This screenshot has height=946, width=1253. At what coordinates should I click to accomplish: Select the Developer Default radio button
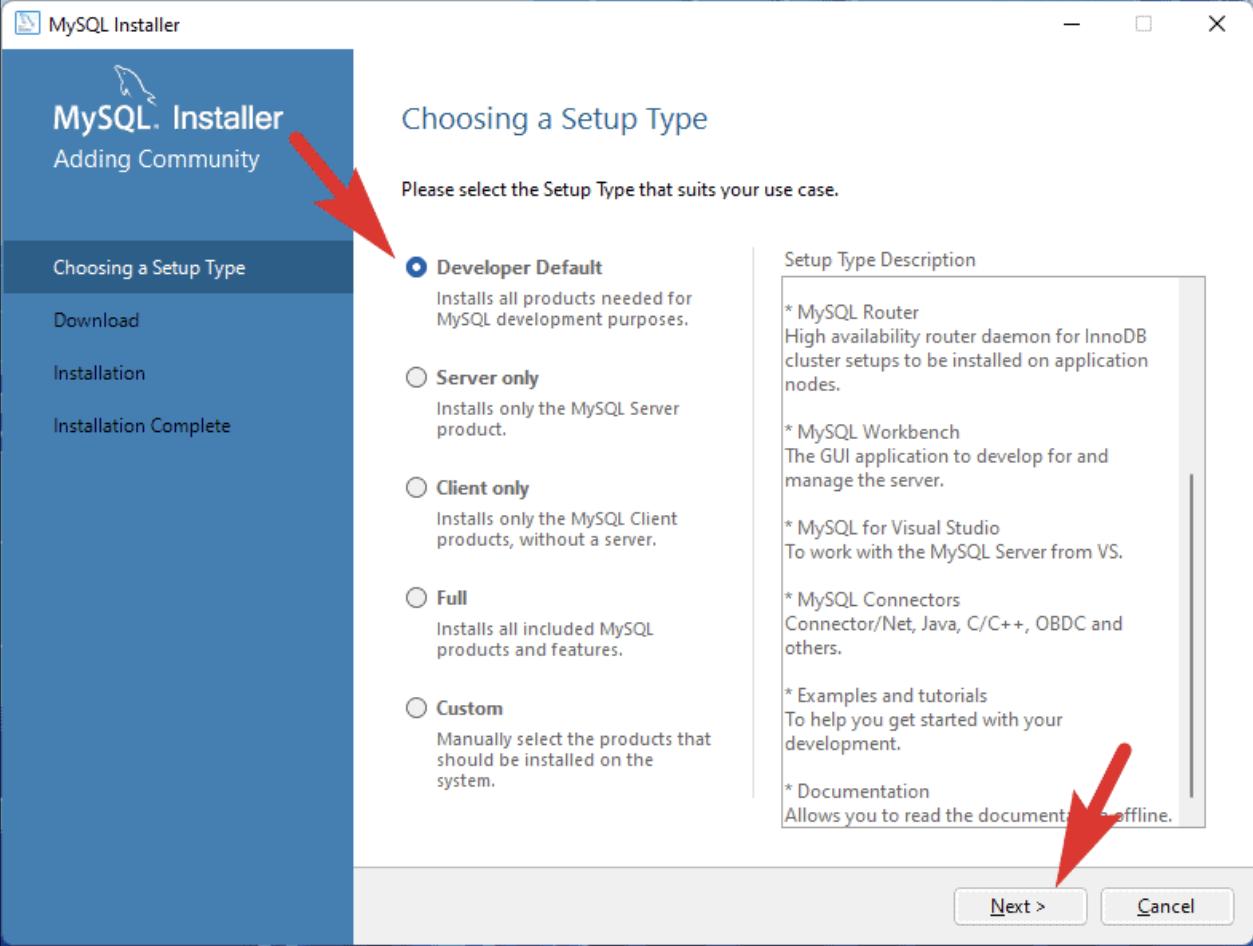click(x=417, y=268)
